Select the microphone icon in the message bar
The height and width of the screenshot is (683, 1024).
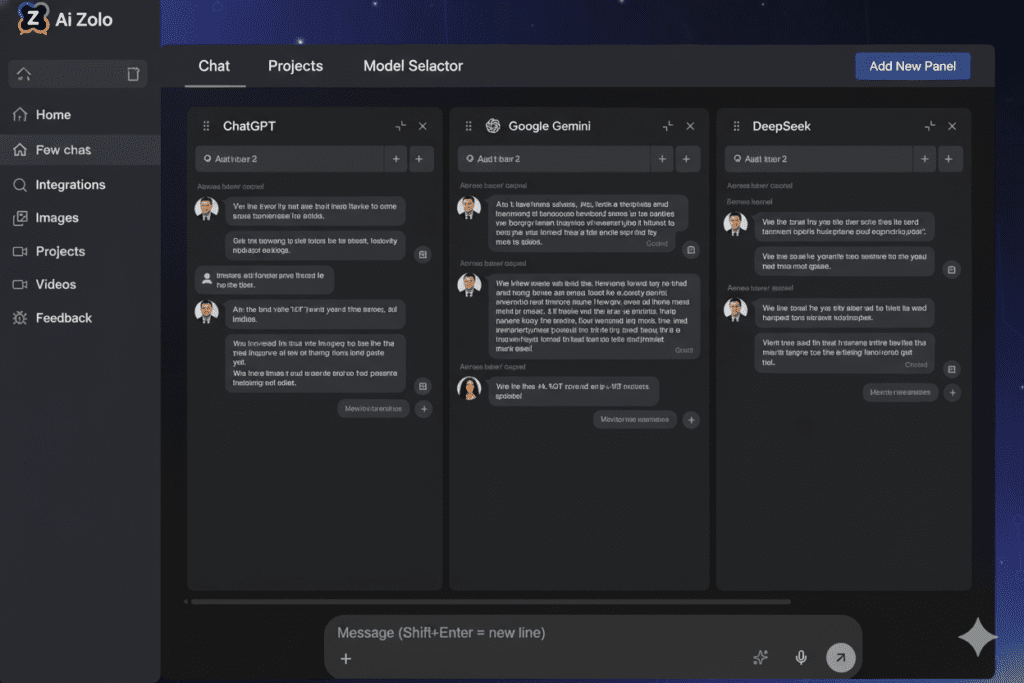pos(800,657)
